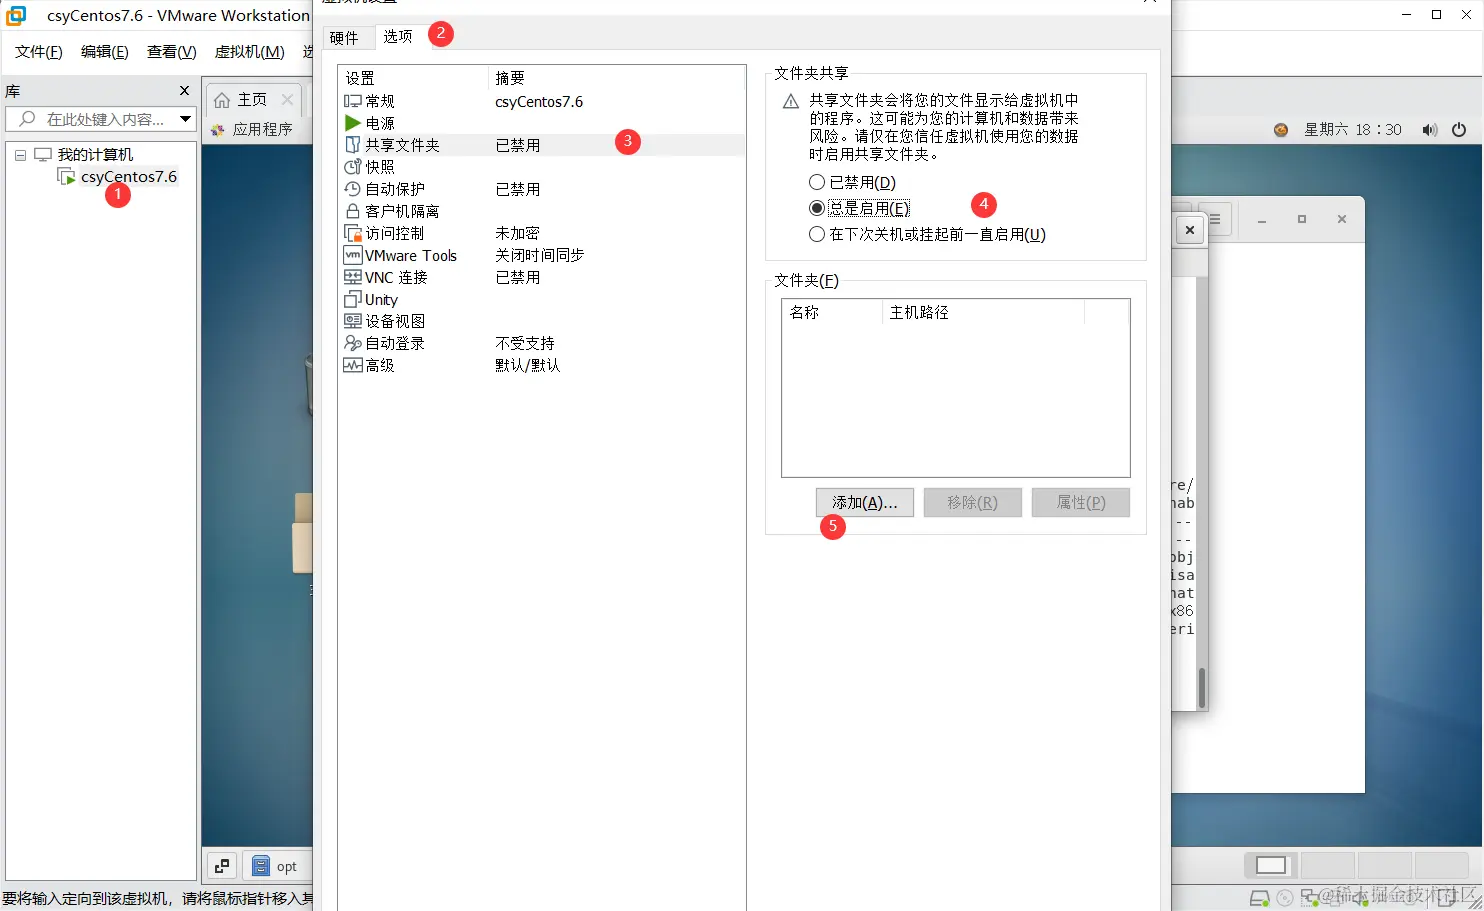The image size is (1484, 911).
Task: Click the Snapshots (快照) icon
Action: 352,167
